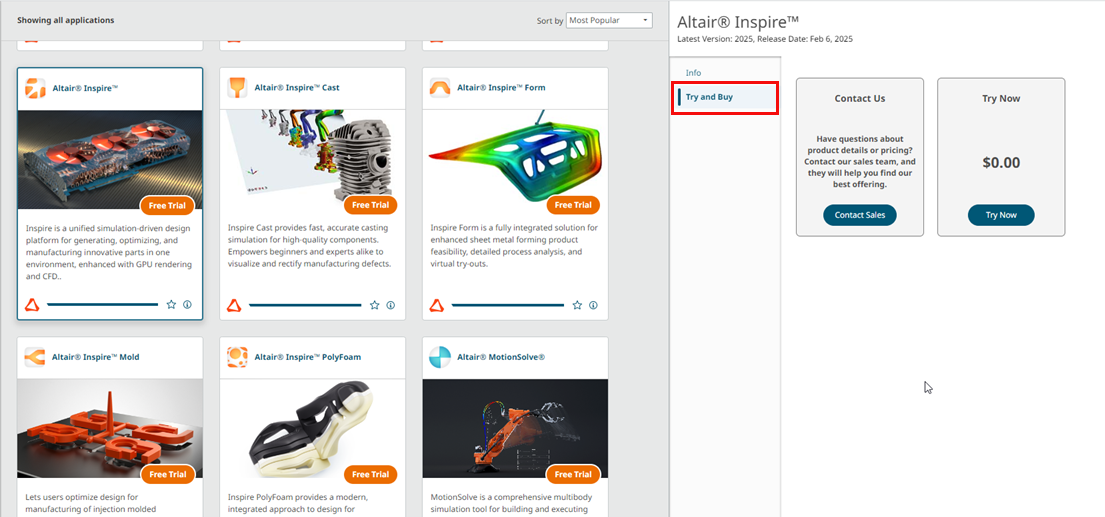This screenshot has height=517, width=1105.
Task: Open info icon on Altair Inspire card
Action: (187, 305)
